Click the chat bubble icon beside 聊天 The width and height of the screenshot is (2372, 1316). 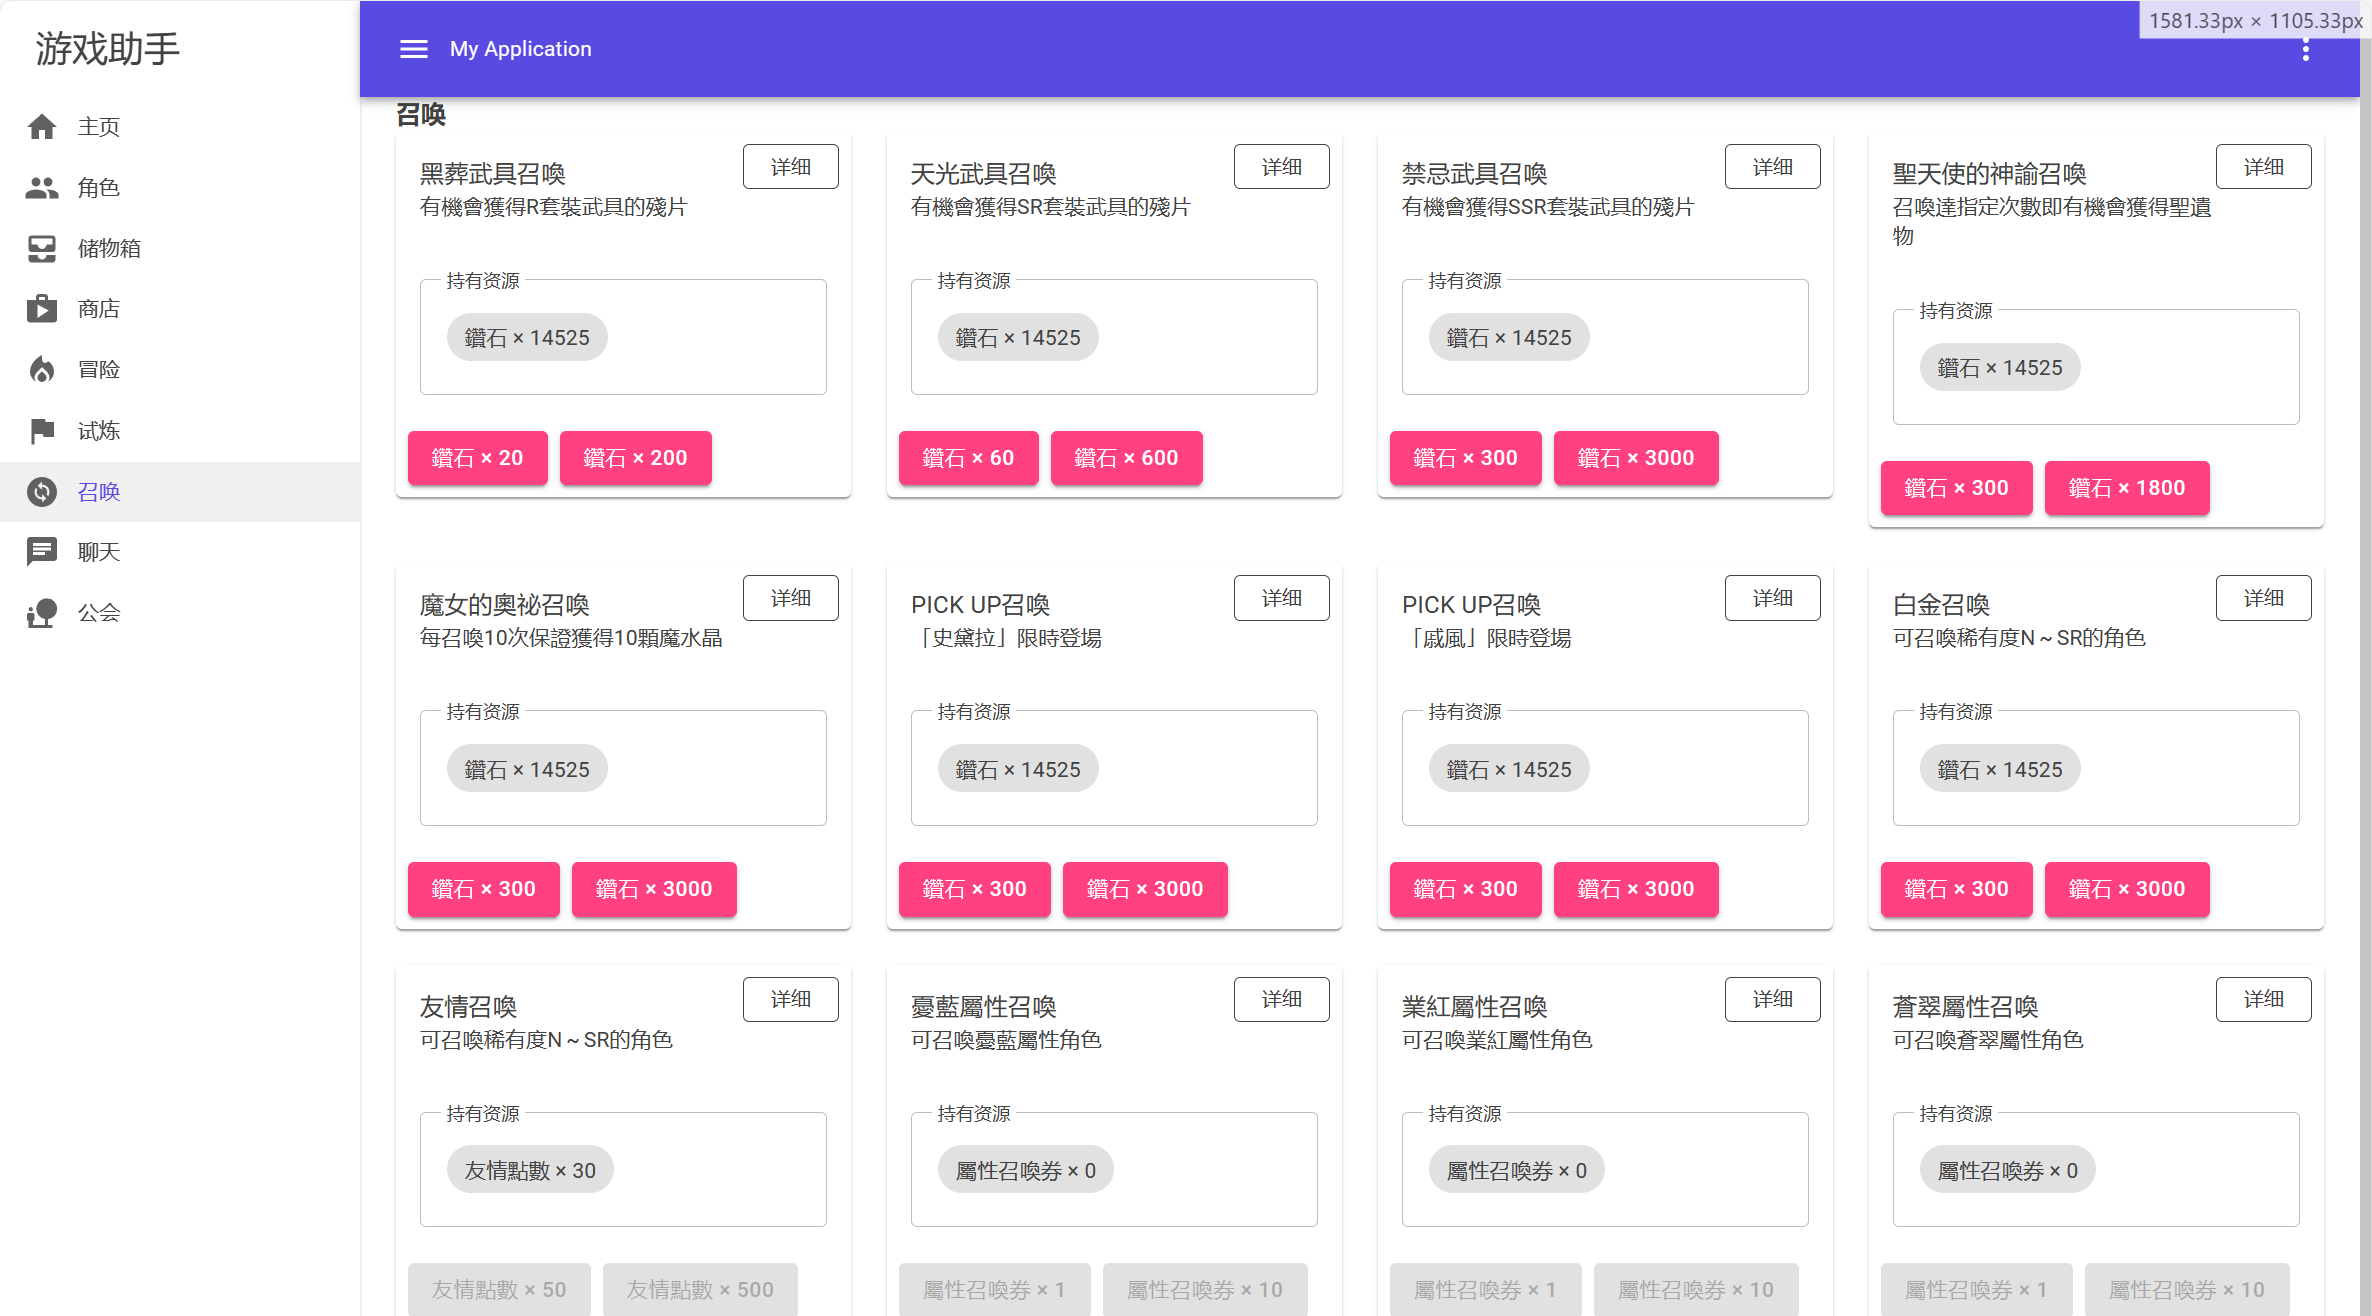click(42, 552)
